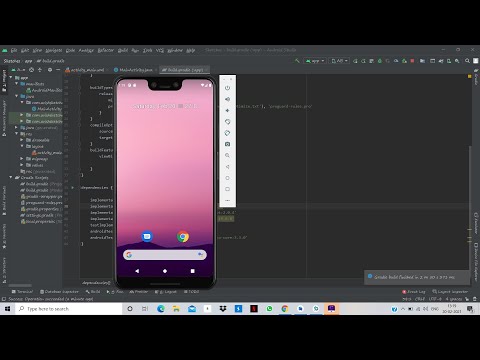Click the Google search bar on phone
This screenshot has height=360, width=480.
[165, 255]
